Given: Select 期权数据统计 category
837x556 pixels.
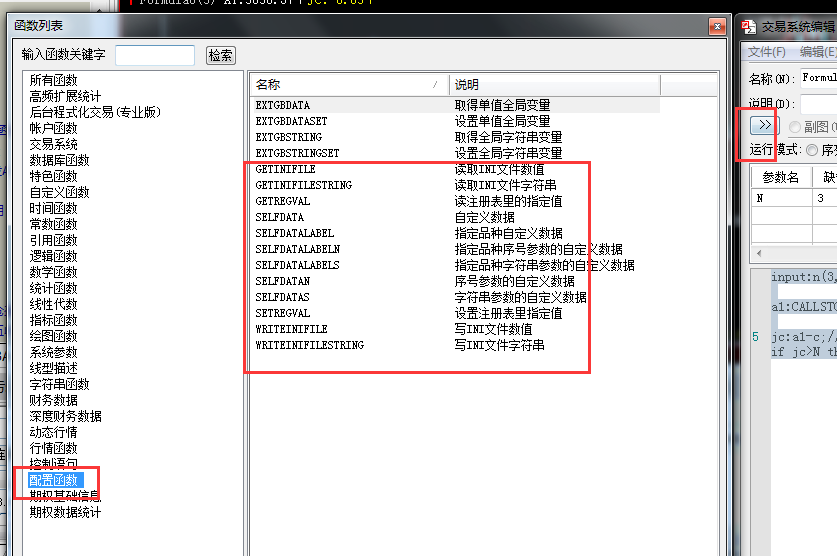Looking at the screenshot, I should pos(65,512).
